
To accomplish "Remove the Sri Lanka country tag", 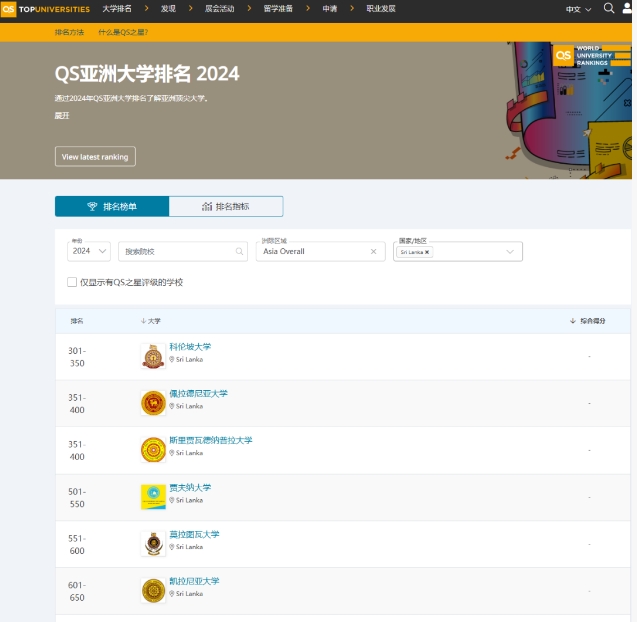I will pyautogui.click(x=427, y=252).
